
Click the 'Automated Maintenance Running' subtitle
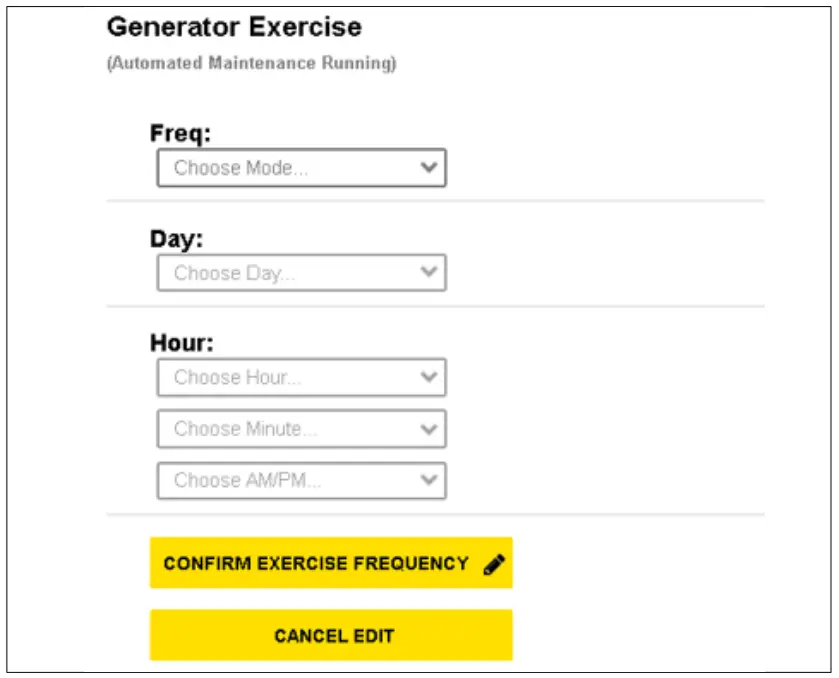click(x=251, y=64)
